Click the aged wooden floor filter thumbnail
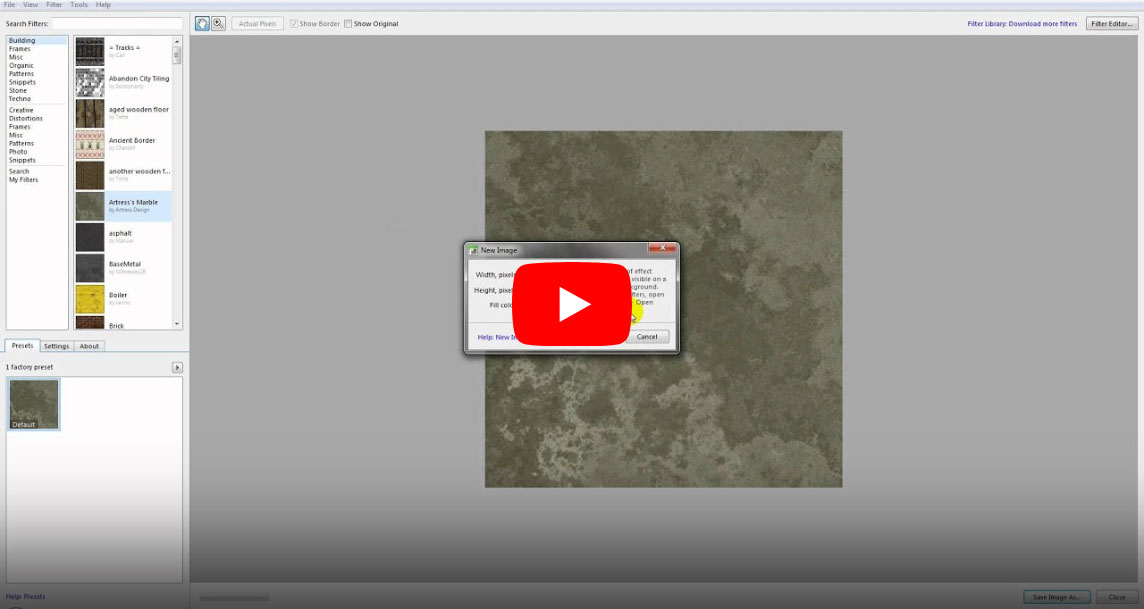Image resolution: width=1144 pixels, height=609 pixels. coord(90,113)
